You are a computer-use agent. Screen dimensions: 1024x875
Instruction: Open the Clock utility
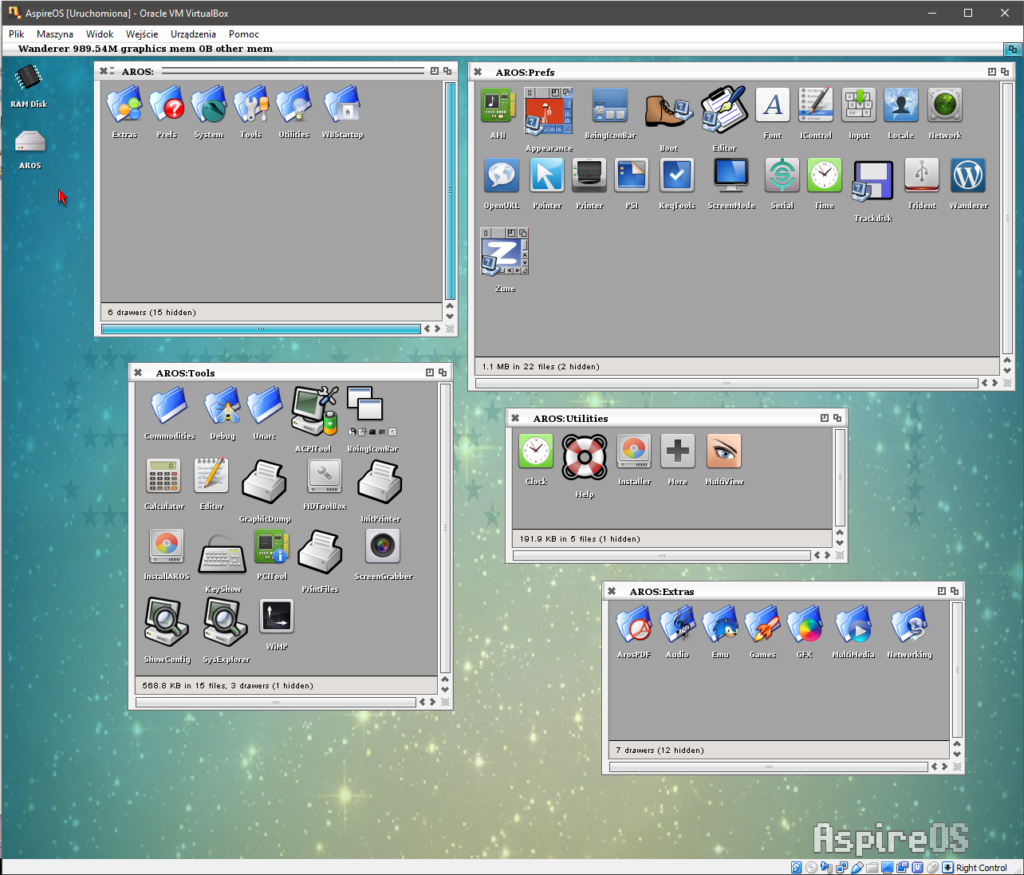pos(535,453)
